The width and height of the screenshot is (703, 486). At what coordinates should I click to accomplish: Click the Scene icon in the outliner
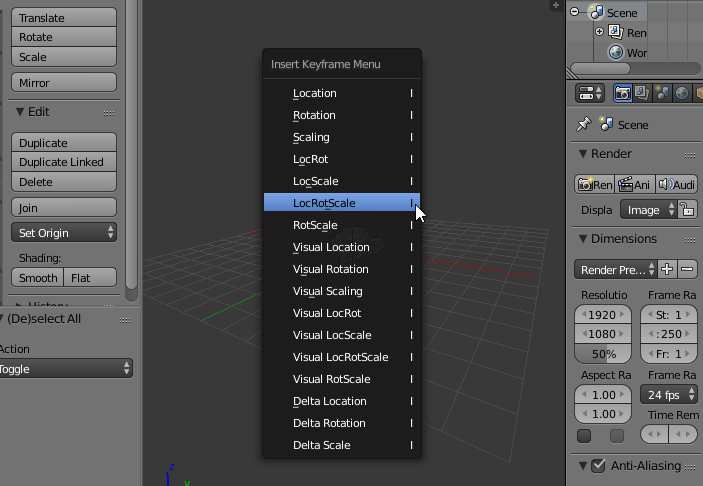coord(596,12)
